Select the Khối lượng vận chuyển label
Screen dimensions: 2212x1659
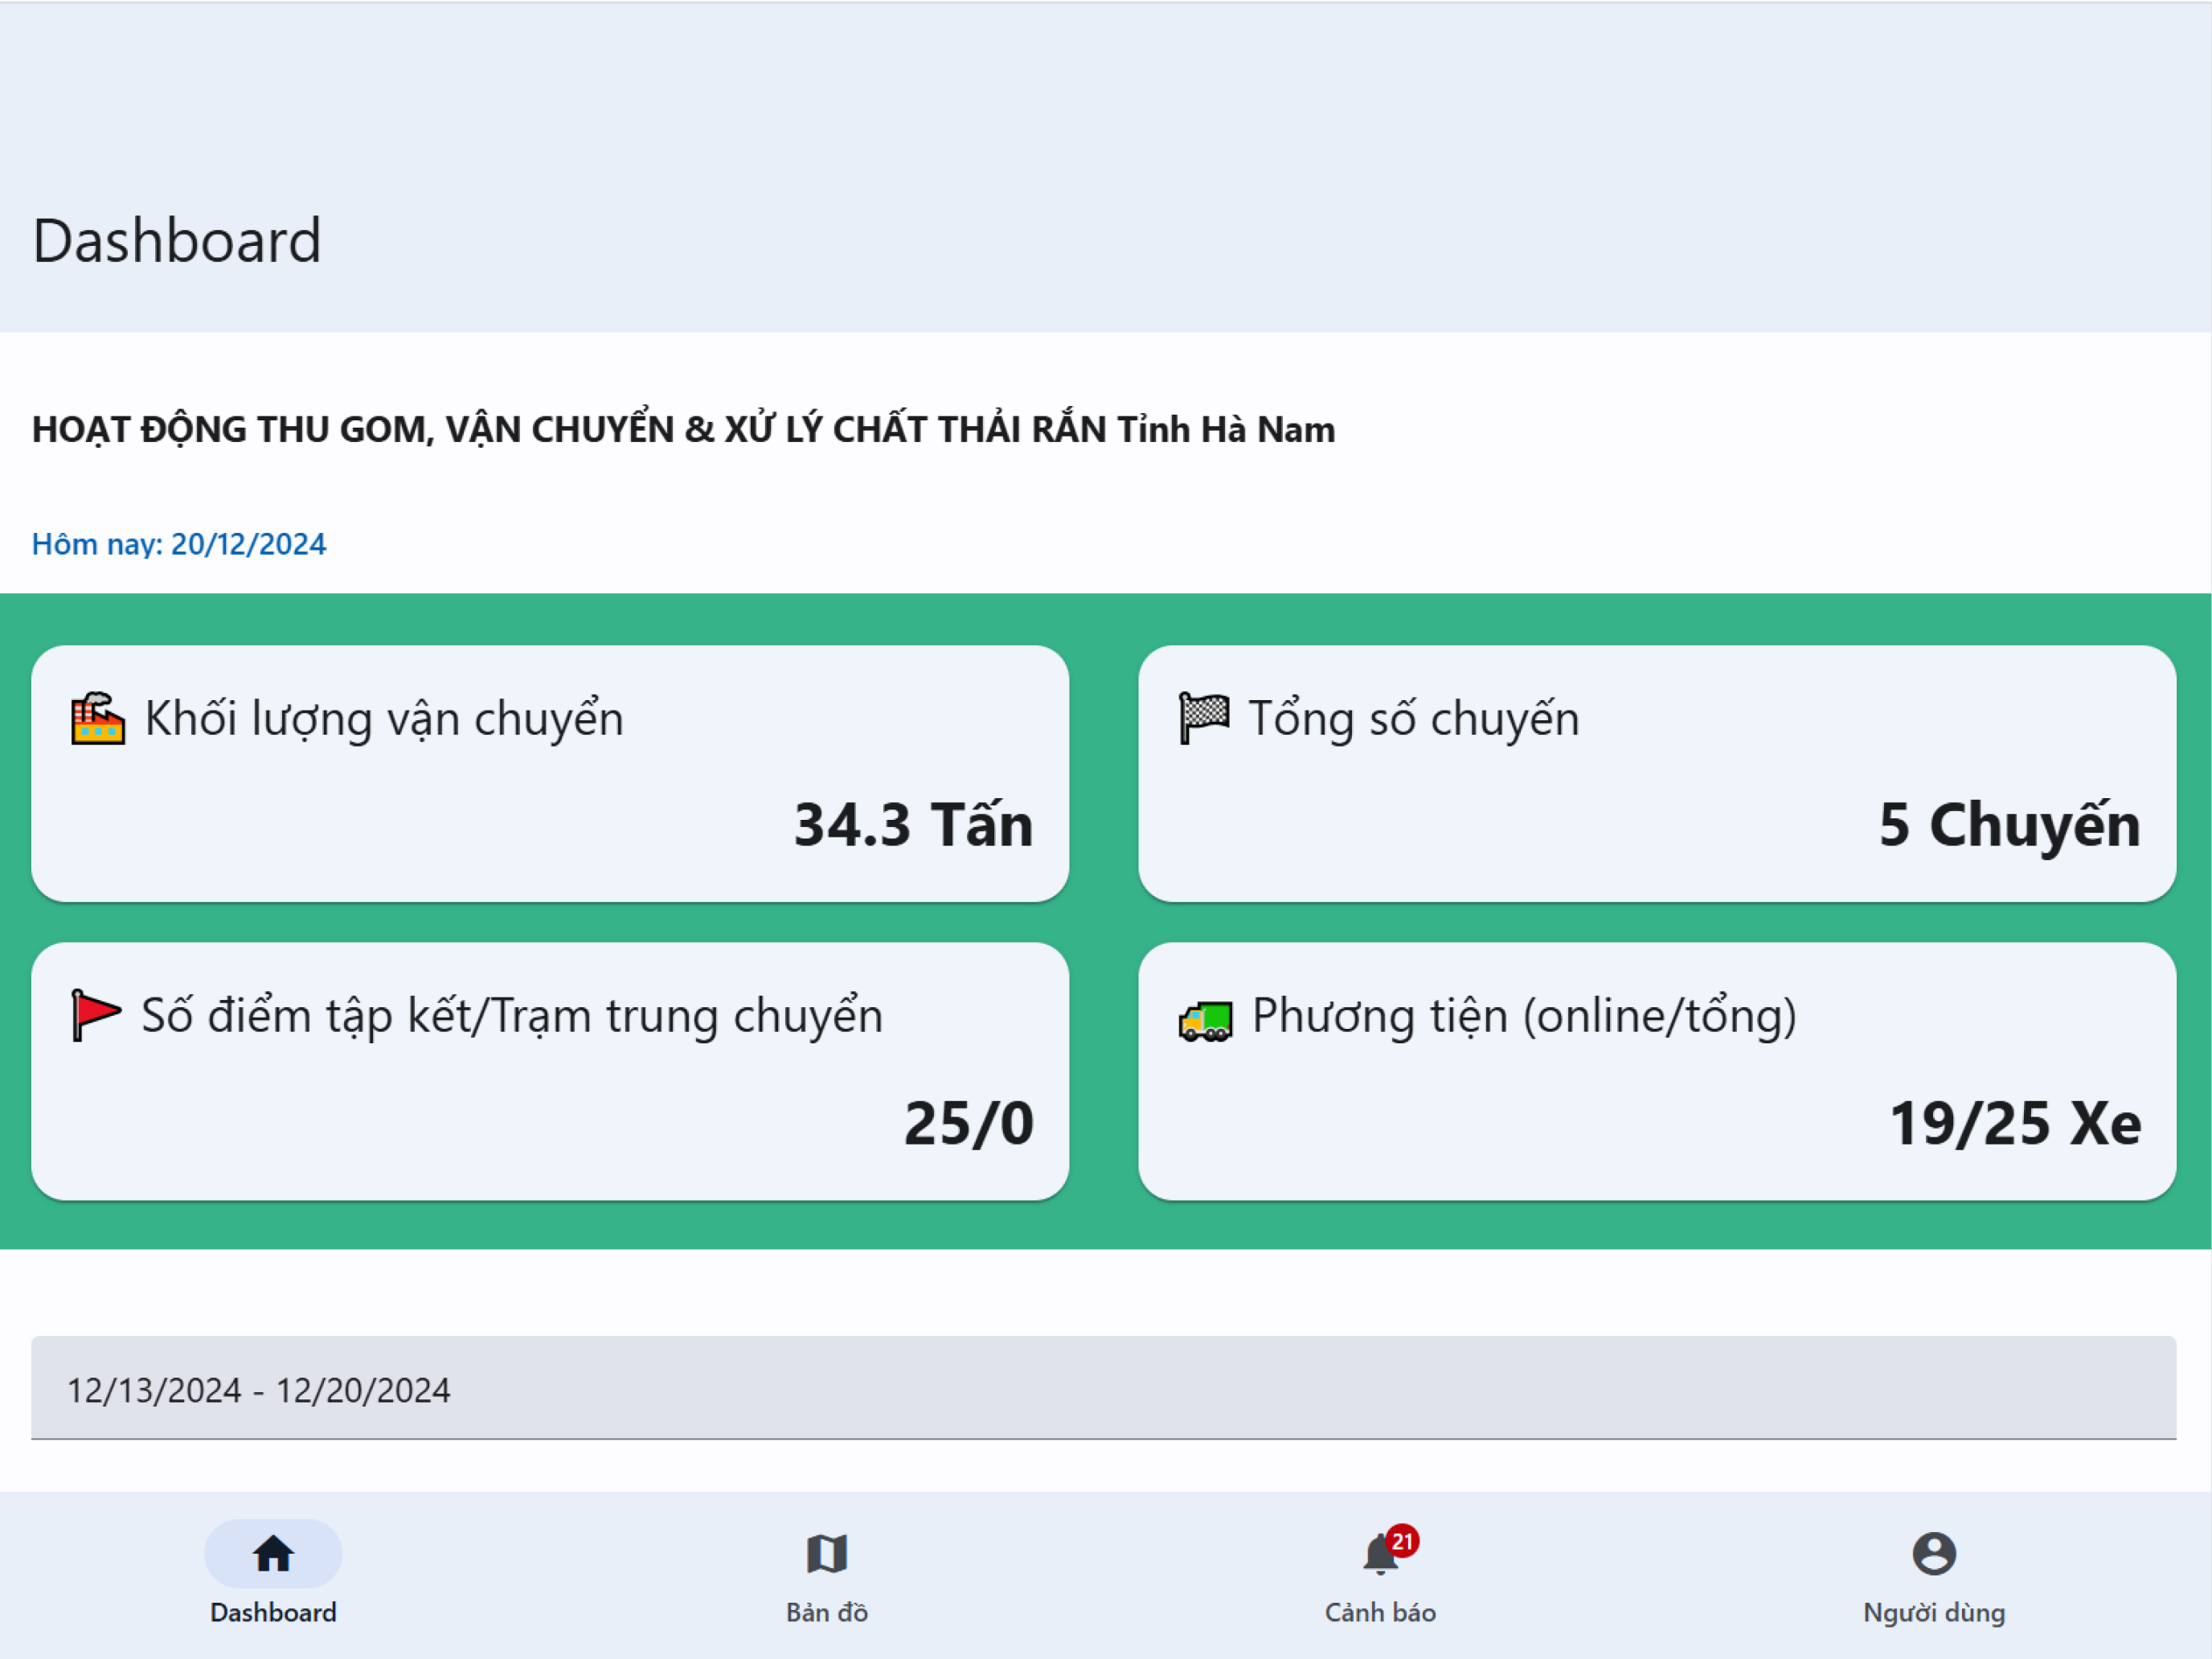(x=384, y=719)
